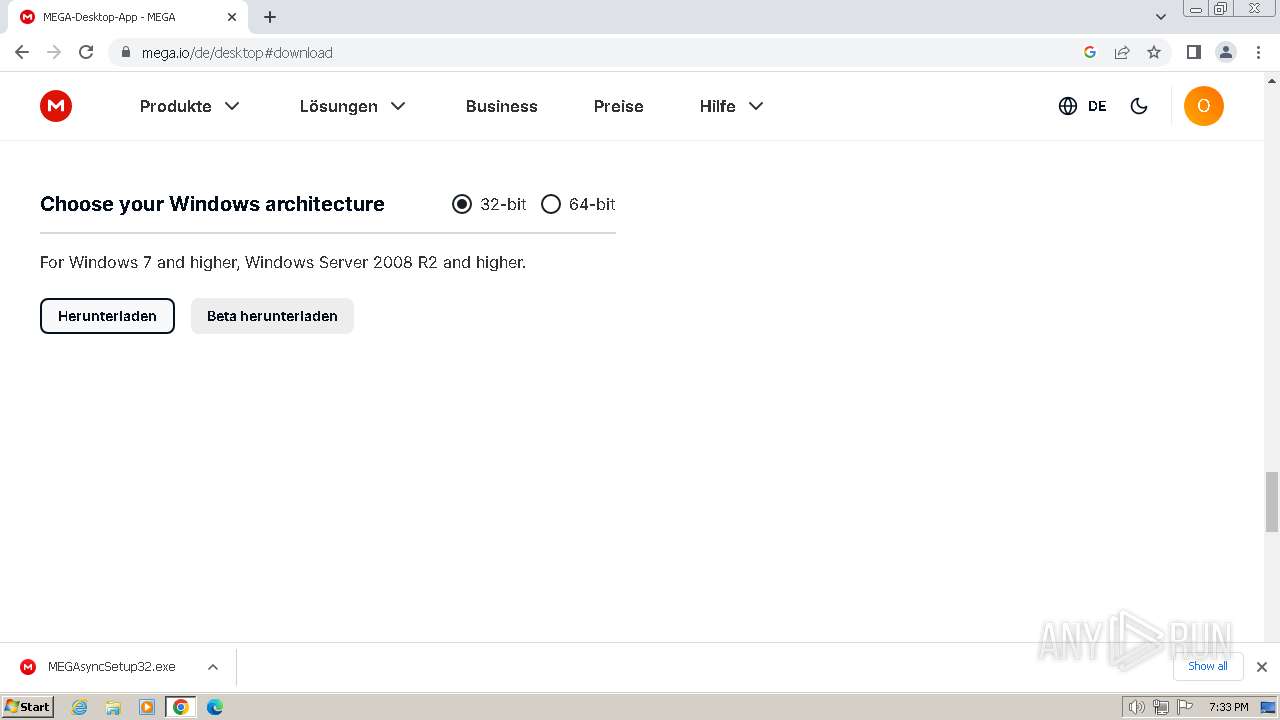Click the network tray icon
Screen dimensions: 1280x720
(x=1160, y=707)
